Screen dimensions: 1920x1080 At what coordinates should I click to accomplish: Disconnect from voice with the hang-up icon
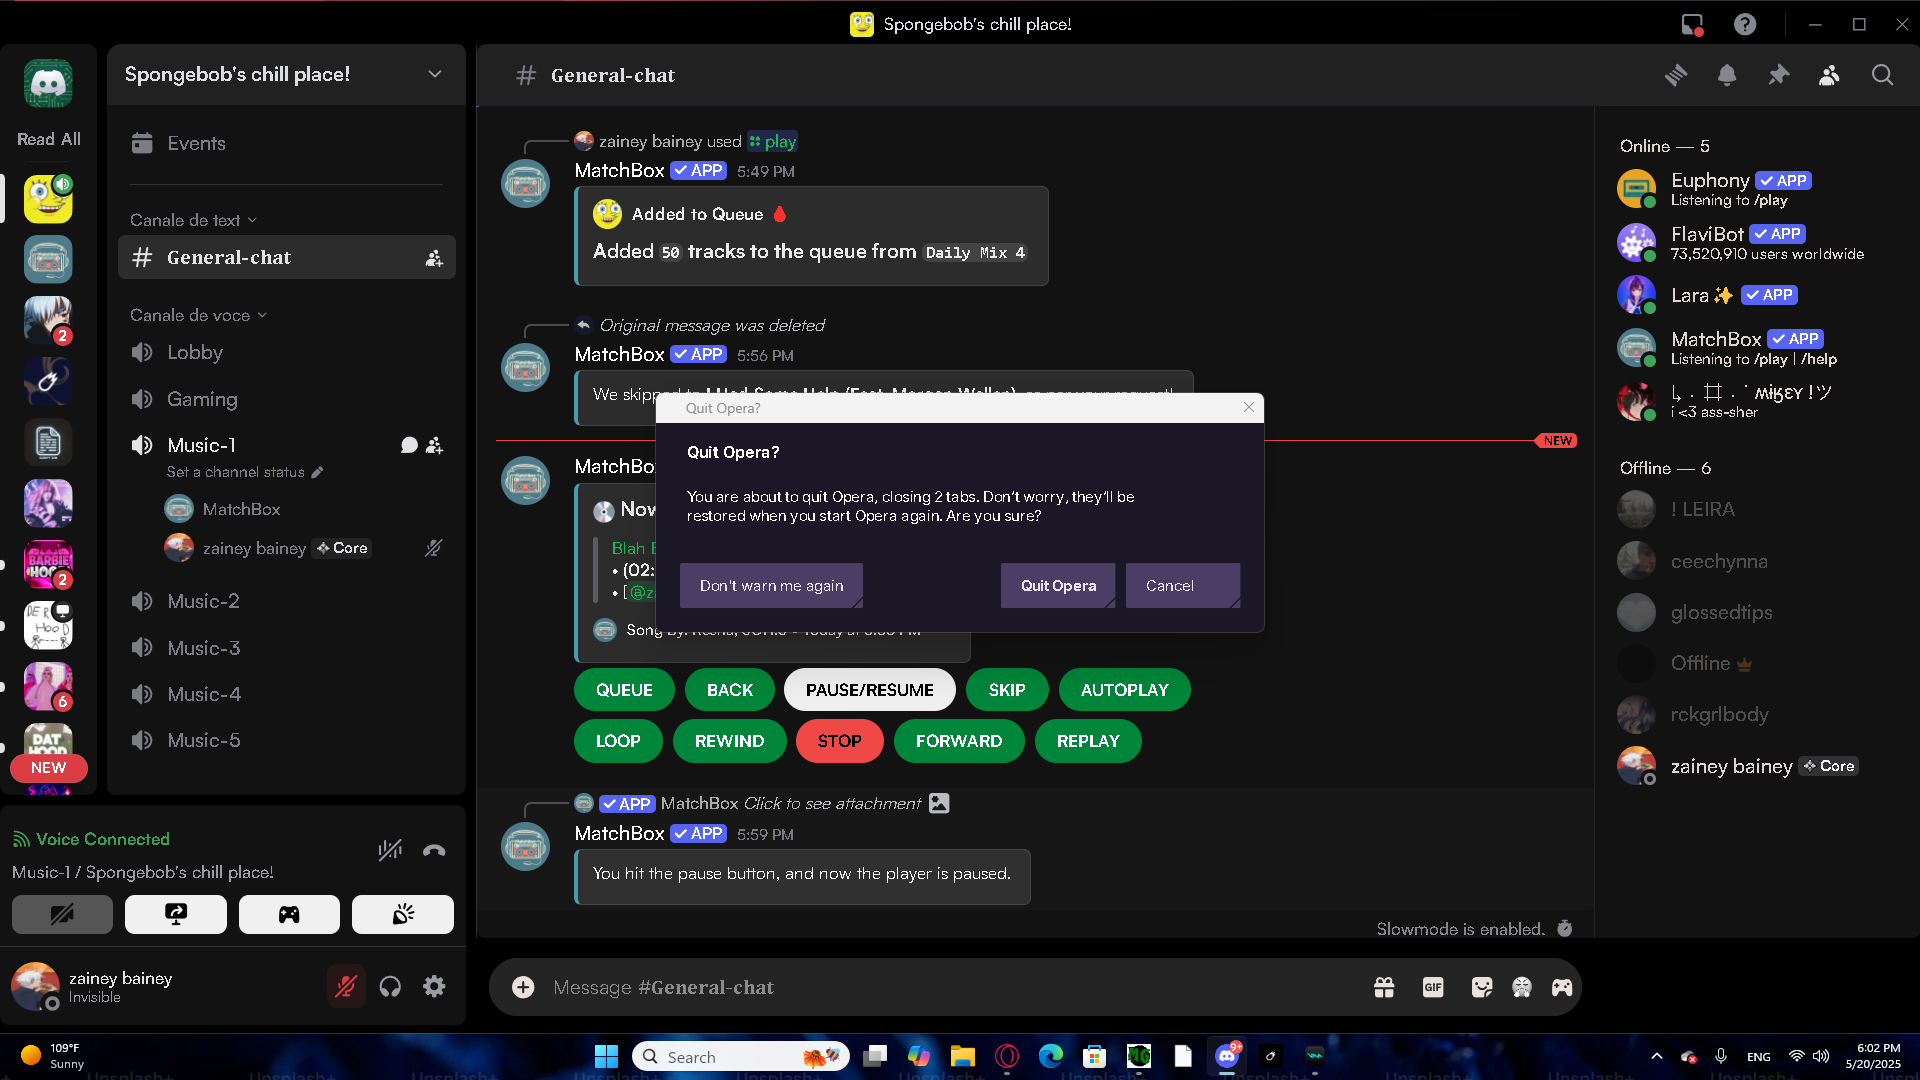(x=434, y=850)
